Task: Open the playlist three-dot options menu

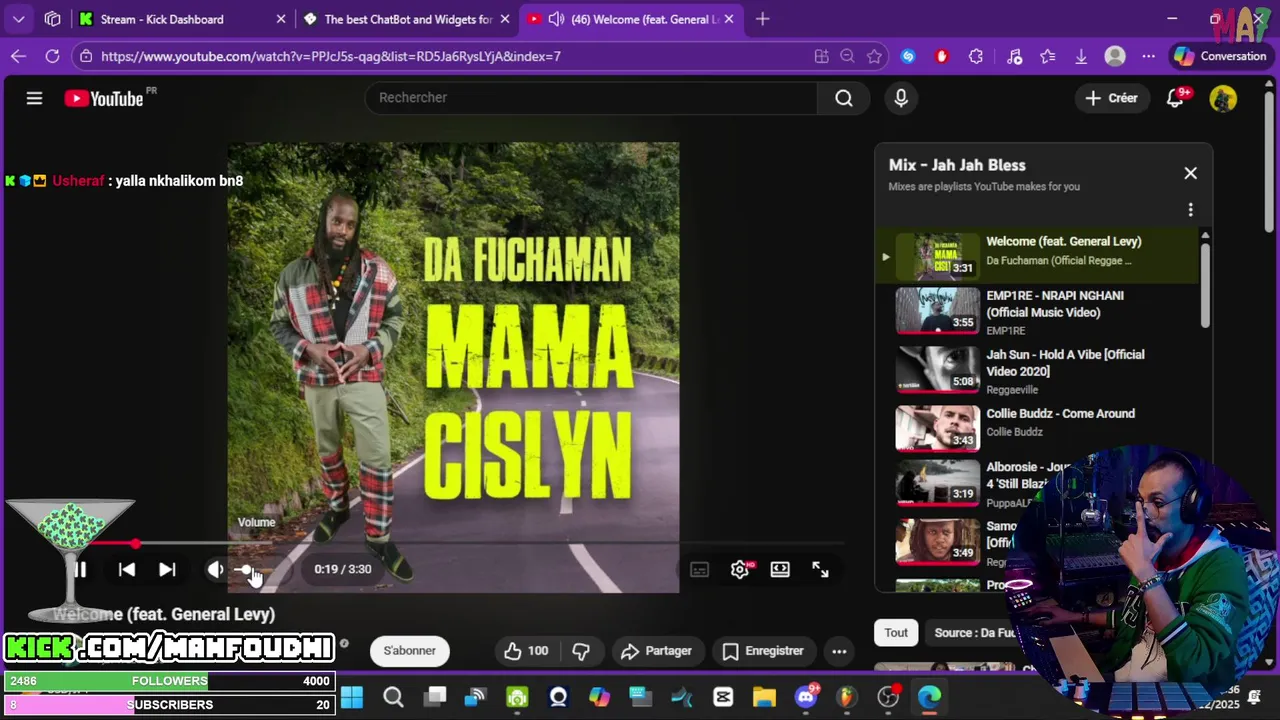Action: tap(1190, 210)
